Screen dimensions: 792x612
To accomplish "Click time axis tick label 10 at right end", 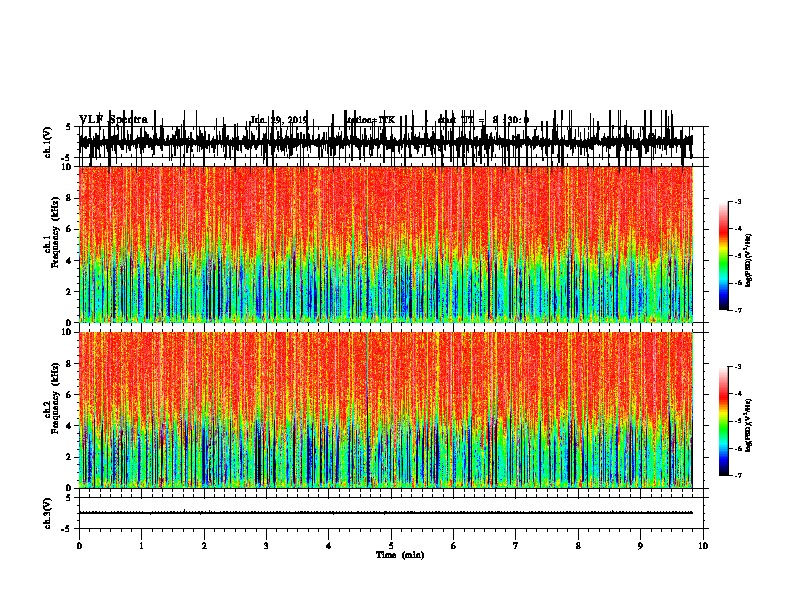I will (x=703, y=546).
